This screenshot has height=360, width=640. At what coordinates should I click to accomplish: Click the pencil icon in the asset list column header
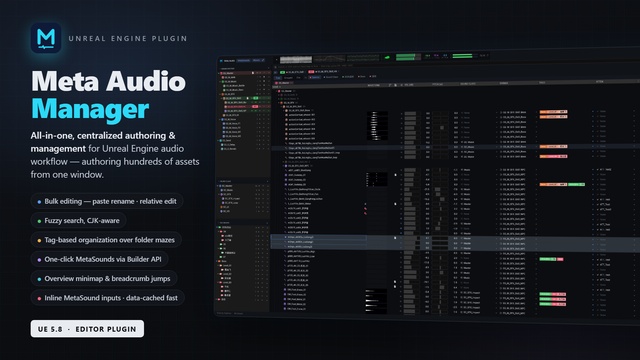[x=390, y=85]
